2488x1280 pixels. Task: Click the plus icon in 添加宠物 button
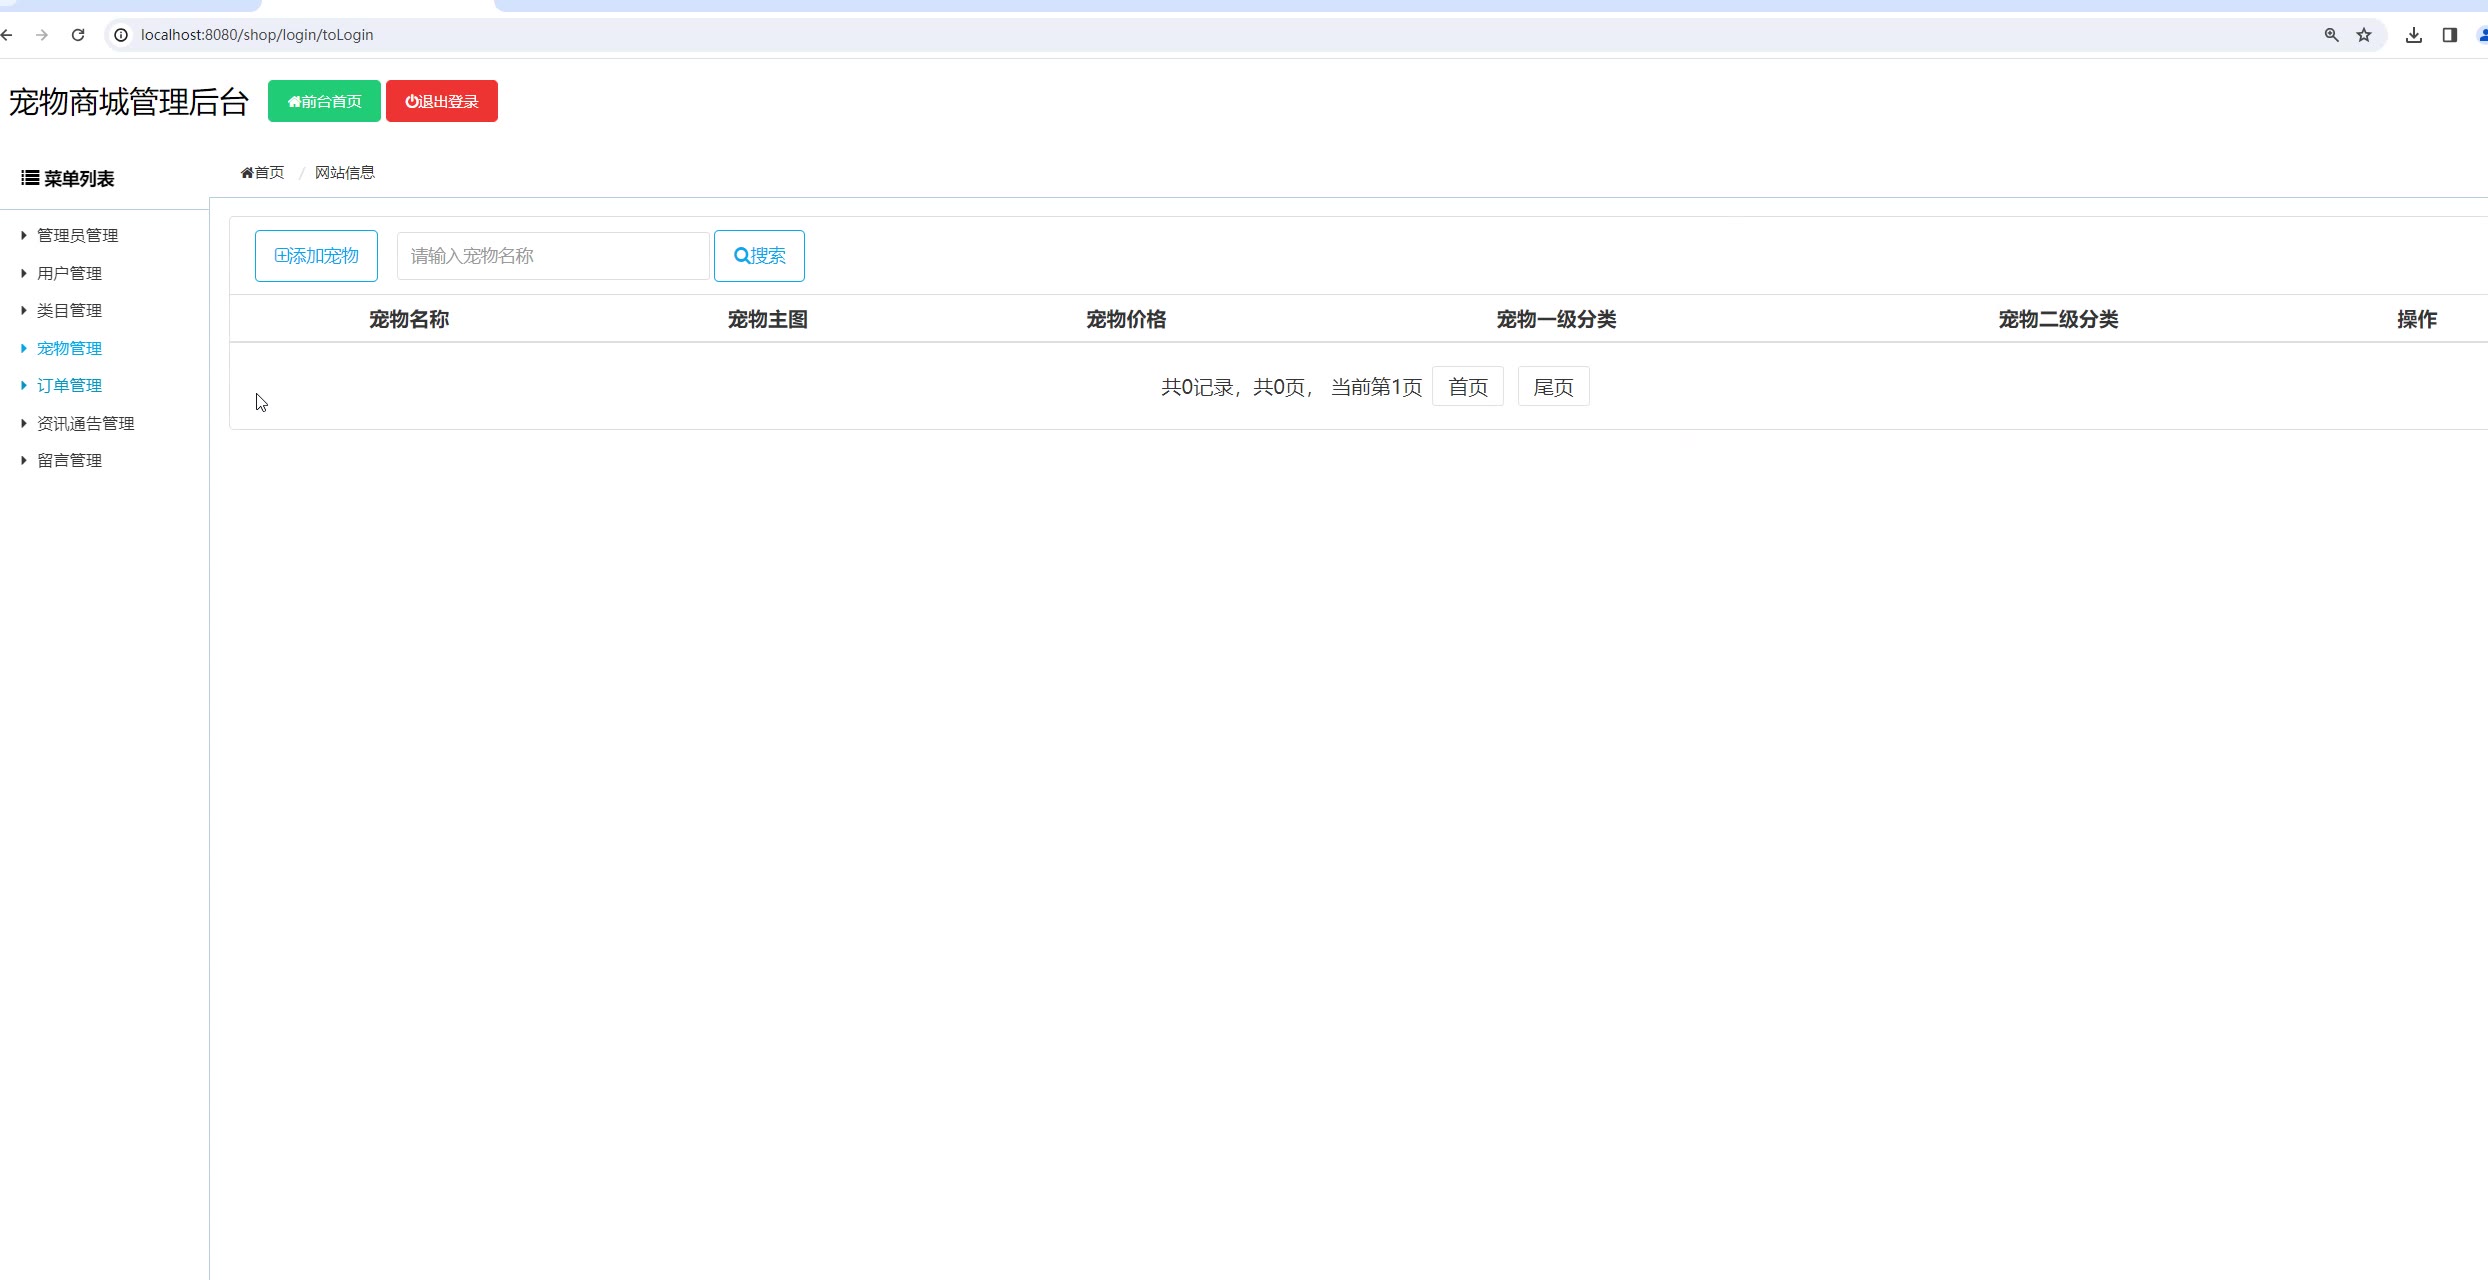point(281,256)
